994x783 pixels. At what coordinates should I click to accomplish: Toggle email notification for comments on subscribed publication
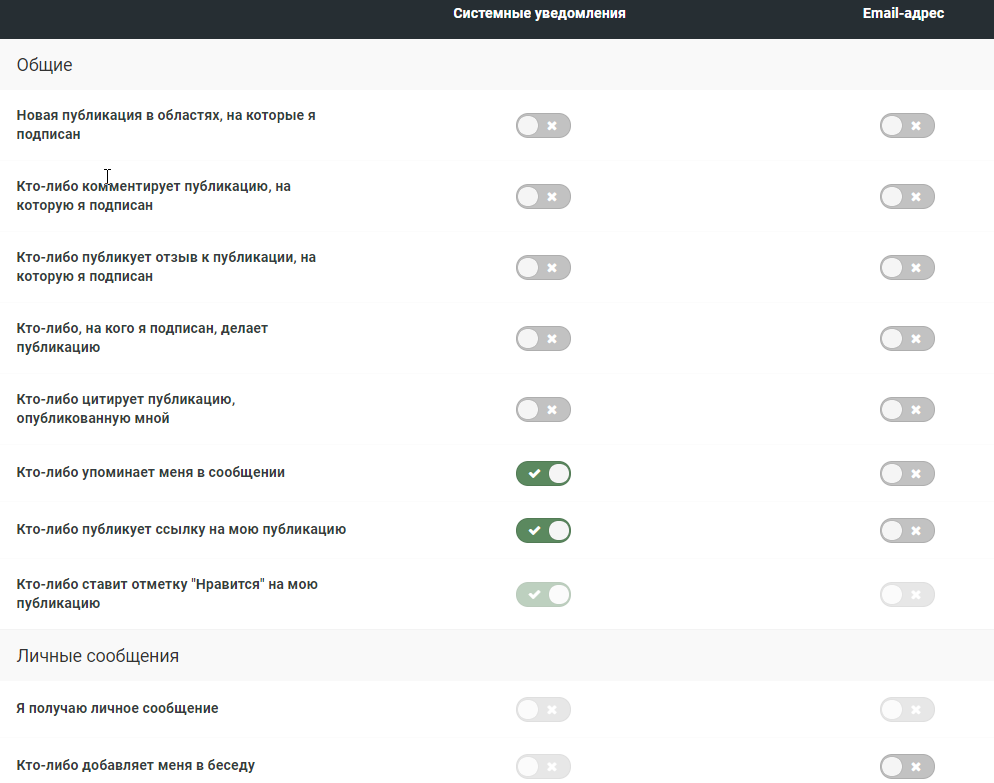tap(907, 197)
